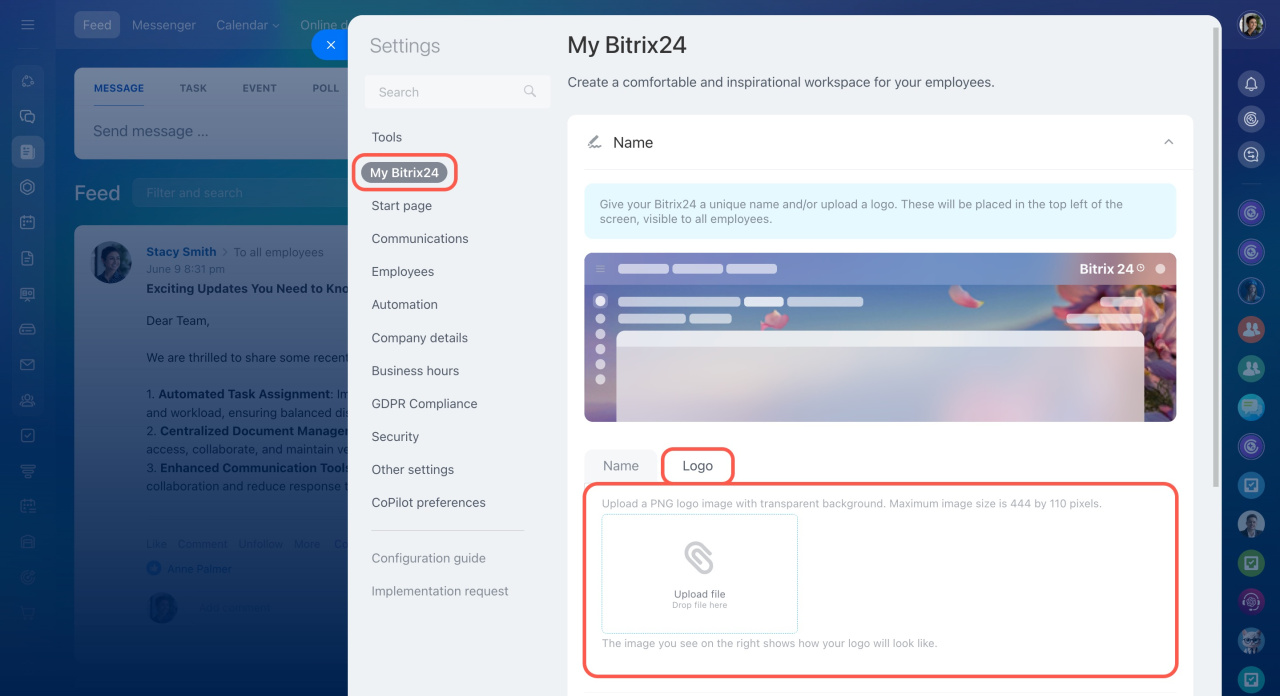Select the MESSAGE tab in post composer
Image resolution: width=1280 pixels, height=696 pixels.
point(119,88)
